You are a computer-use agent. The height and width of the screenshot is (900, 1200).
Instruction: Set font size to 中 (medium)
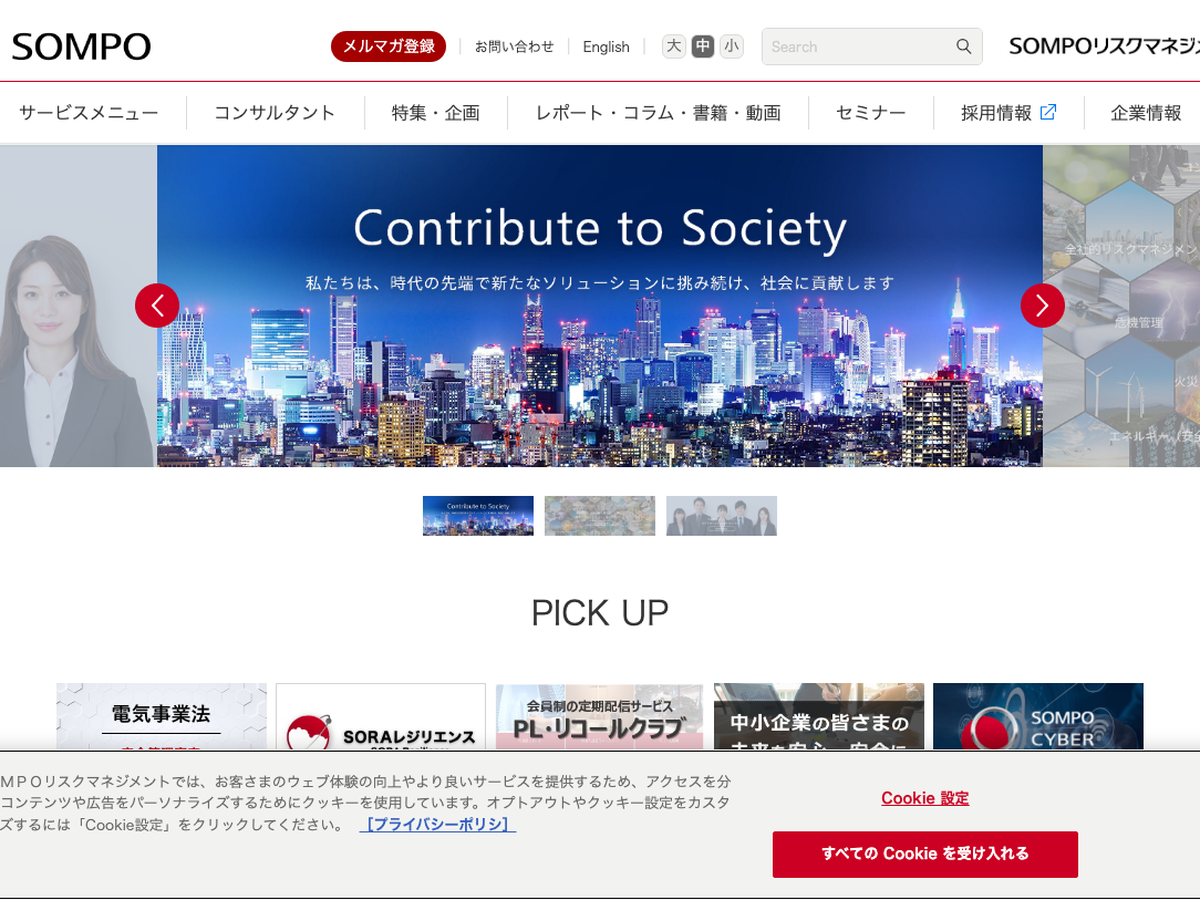tap(703, 46)
